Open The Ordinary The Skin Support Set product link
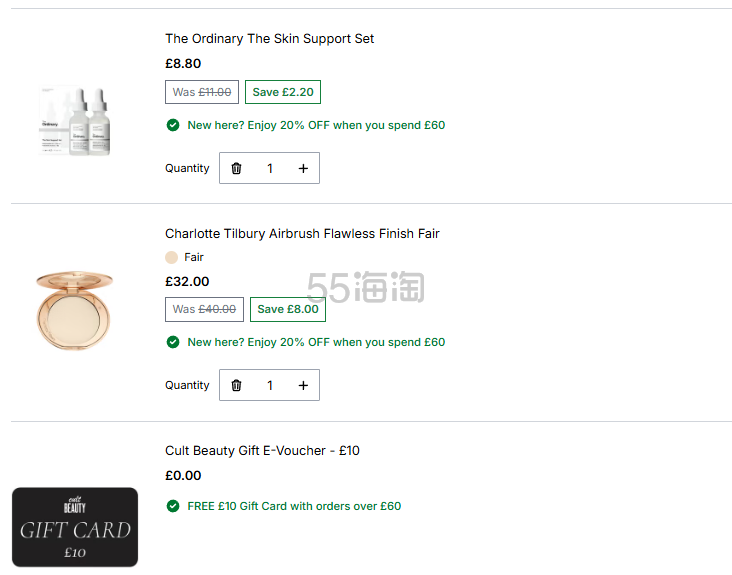This screenshot has height=575, width=732. click(x=269, y=39)
